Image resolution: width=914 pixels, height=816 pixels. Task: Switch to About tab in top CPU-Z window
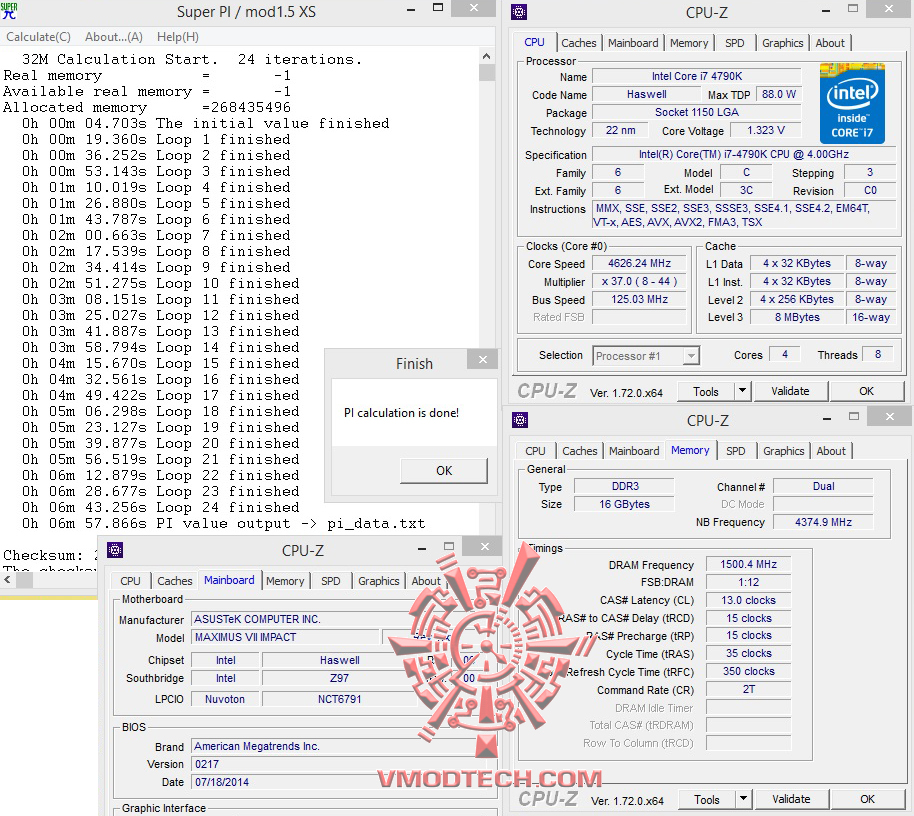pos(830,43)
